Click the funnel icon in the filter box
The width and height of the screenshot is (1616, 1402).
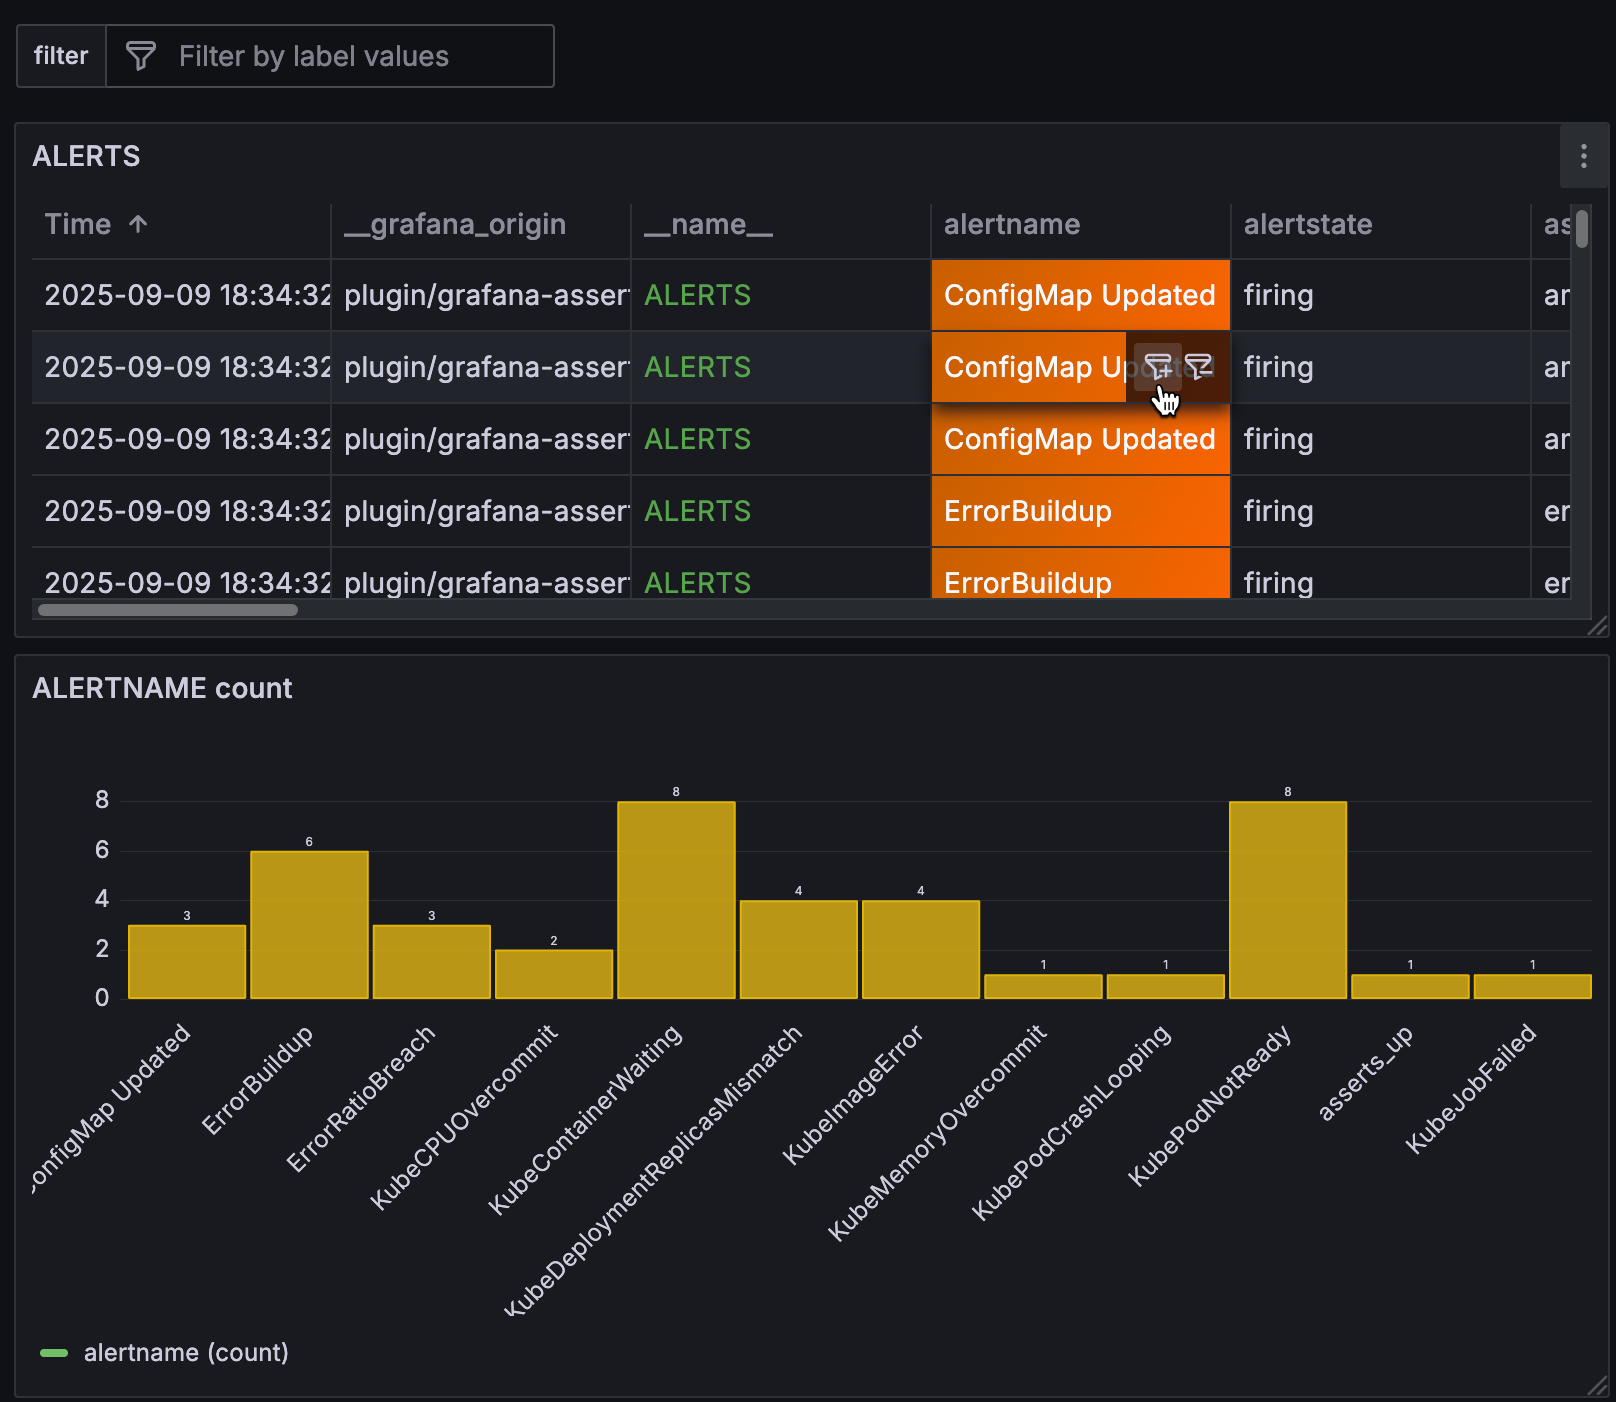pos(141,56)
